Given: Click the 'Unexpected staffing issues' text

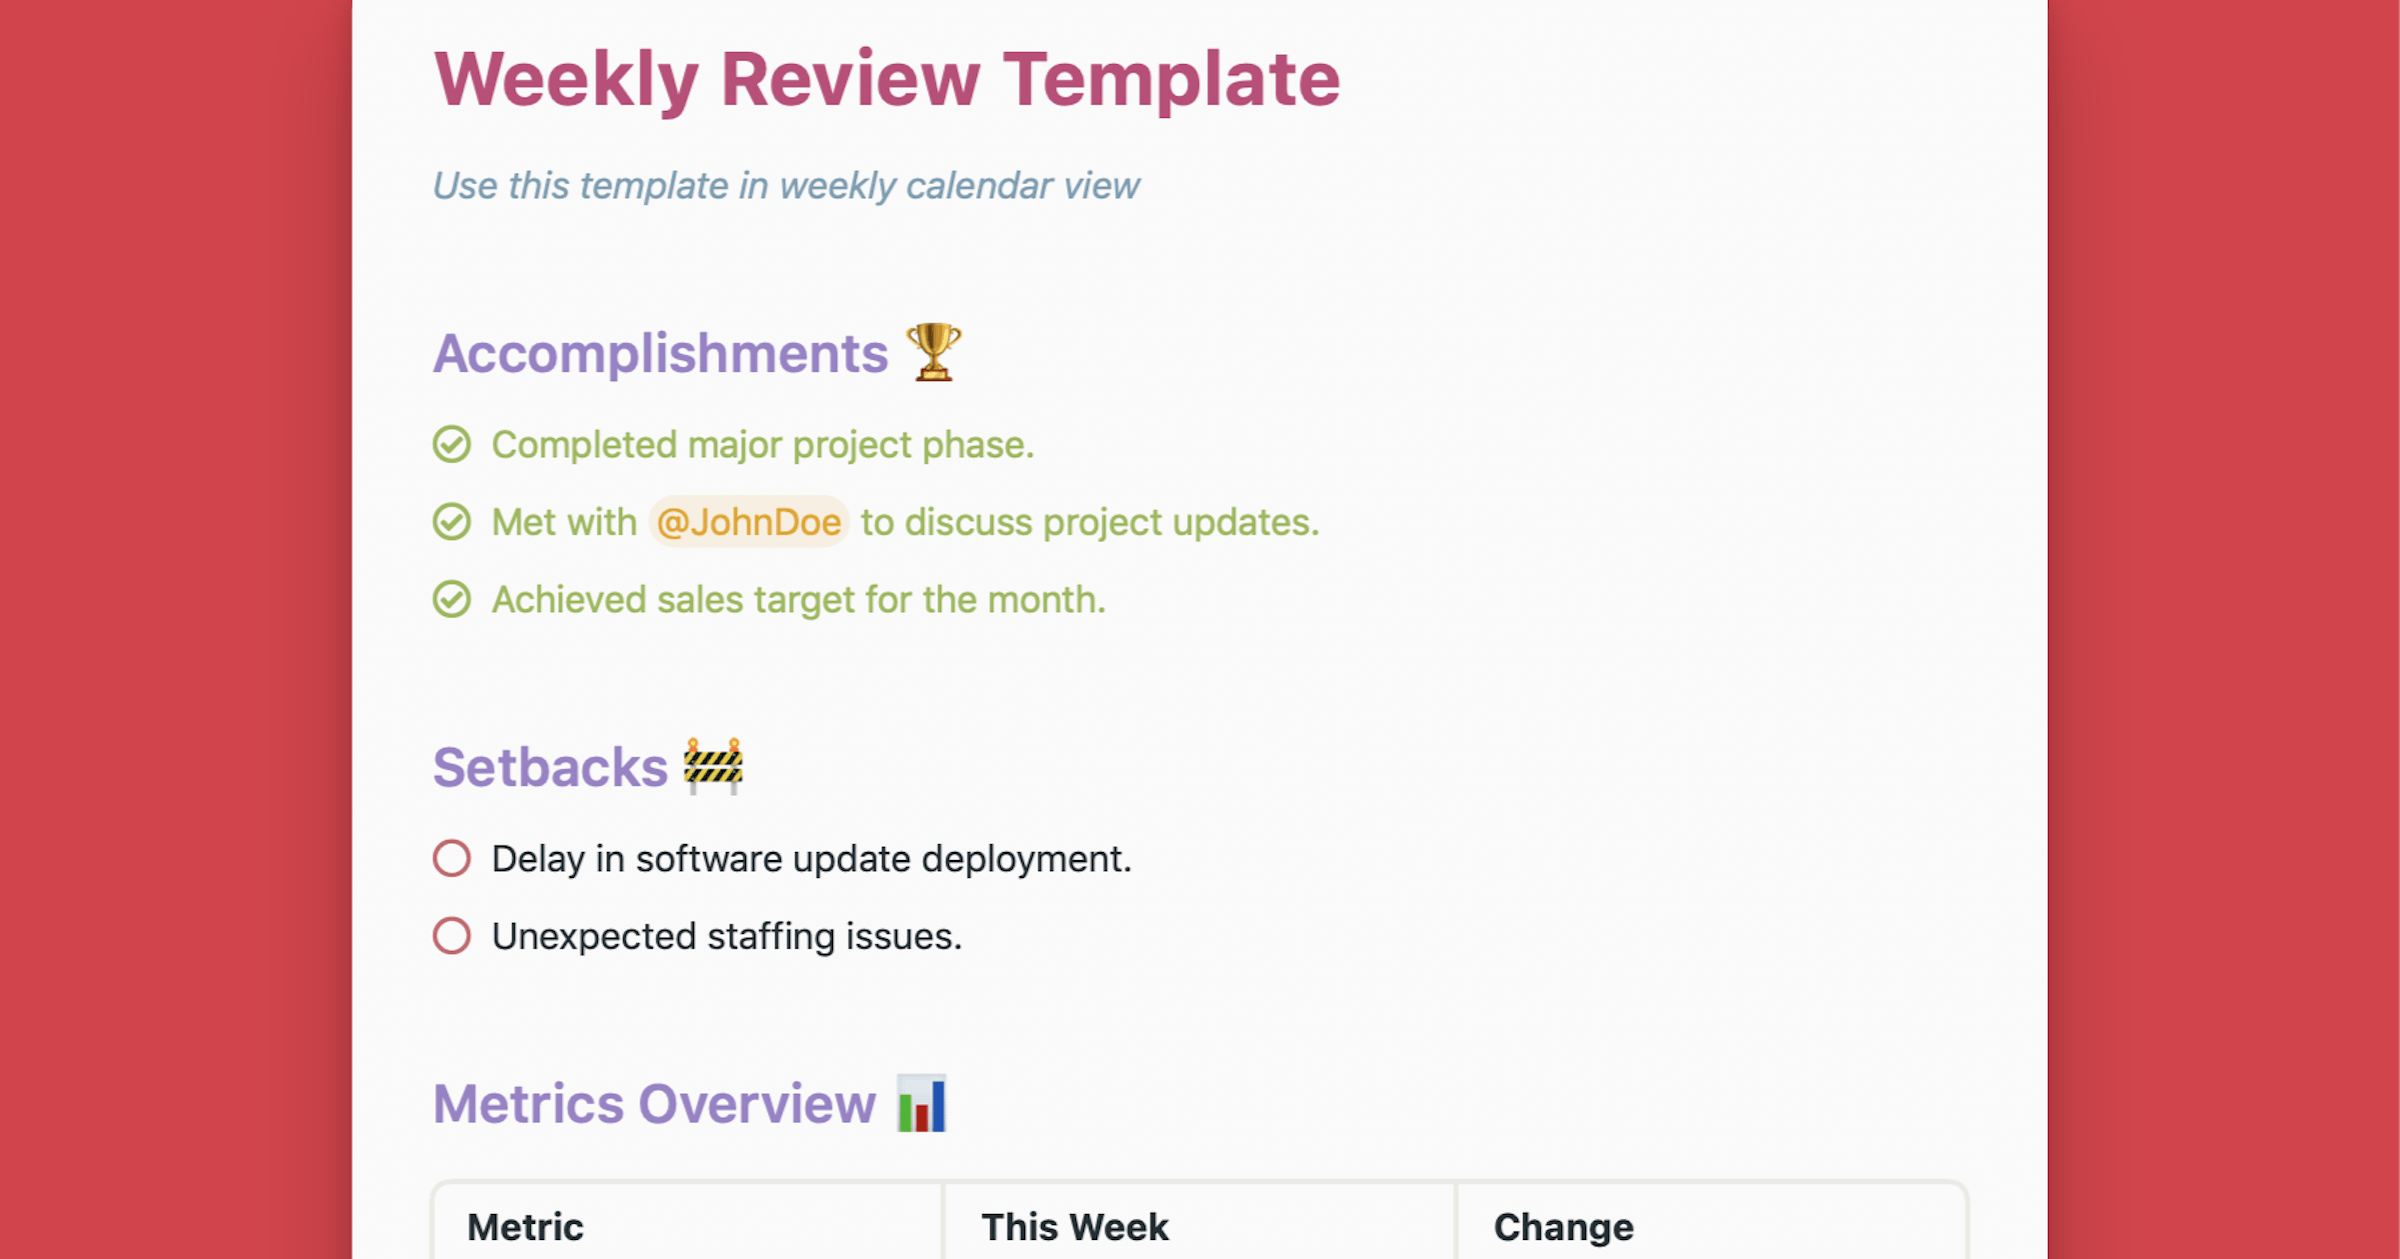Looking at the screenshot, I should tap(726, 937).
